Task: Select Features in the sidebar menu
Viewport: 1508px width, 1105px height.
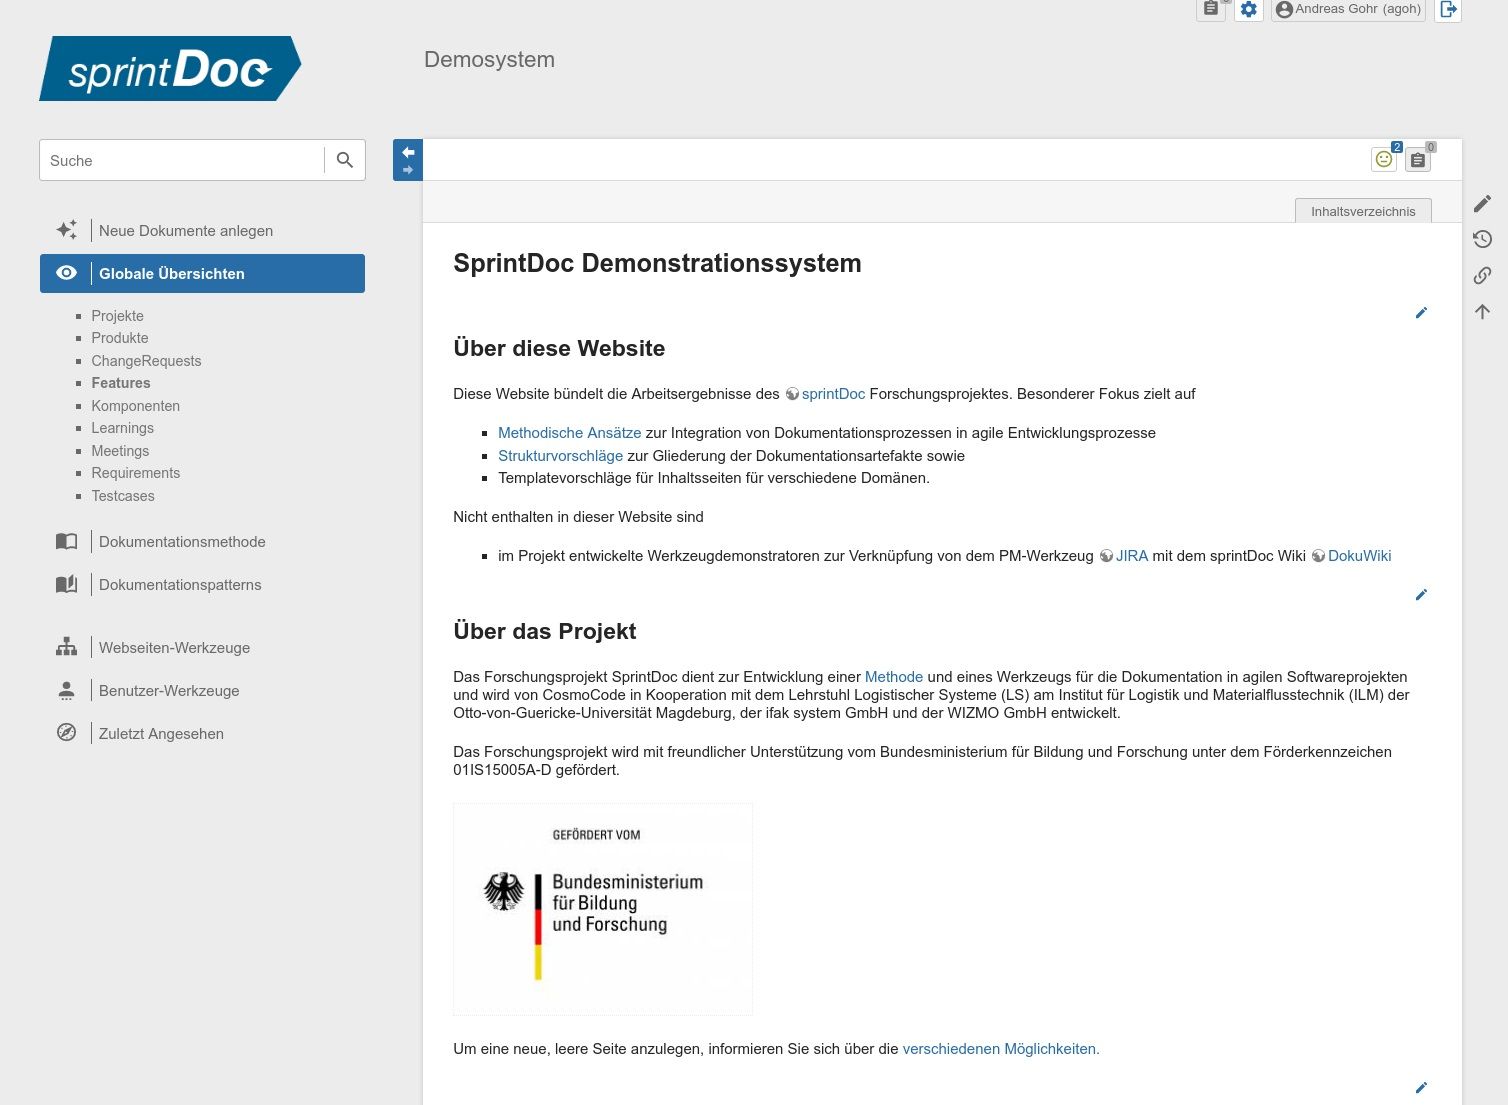Action: point(120,383)
